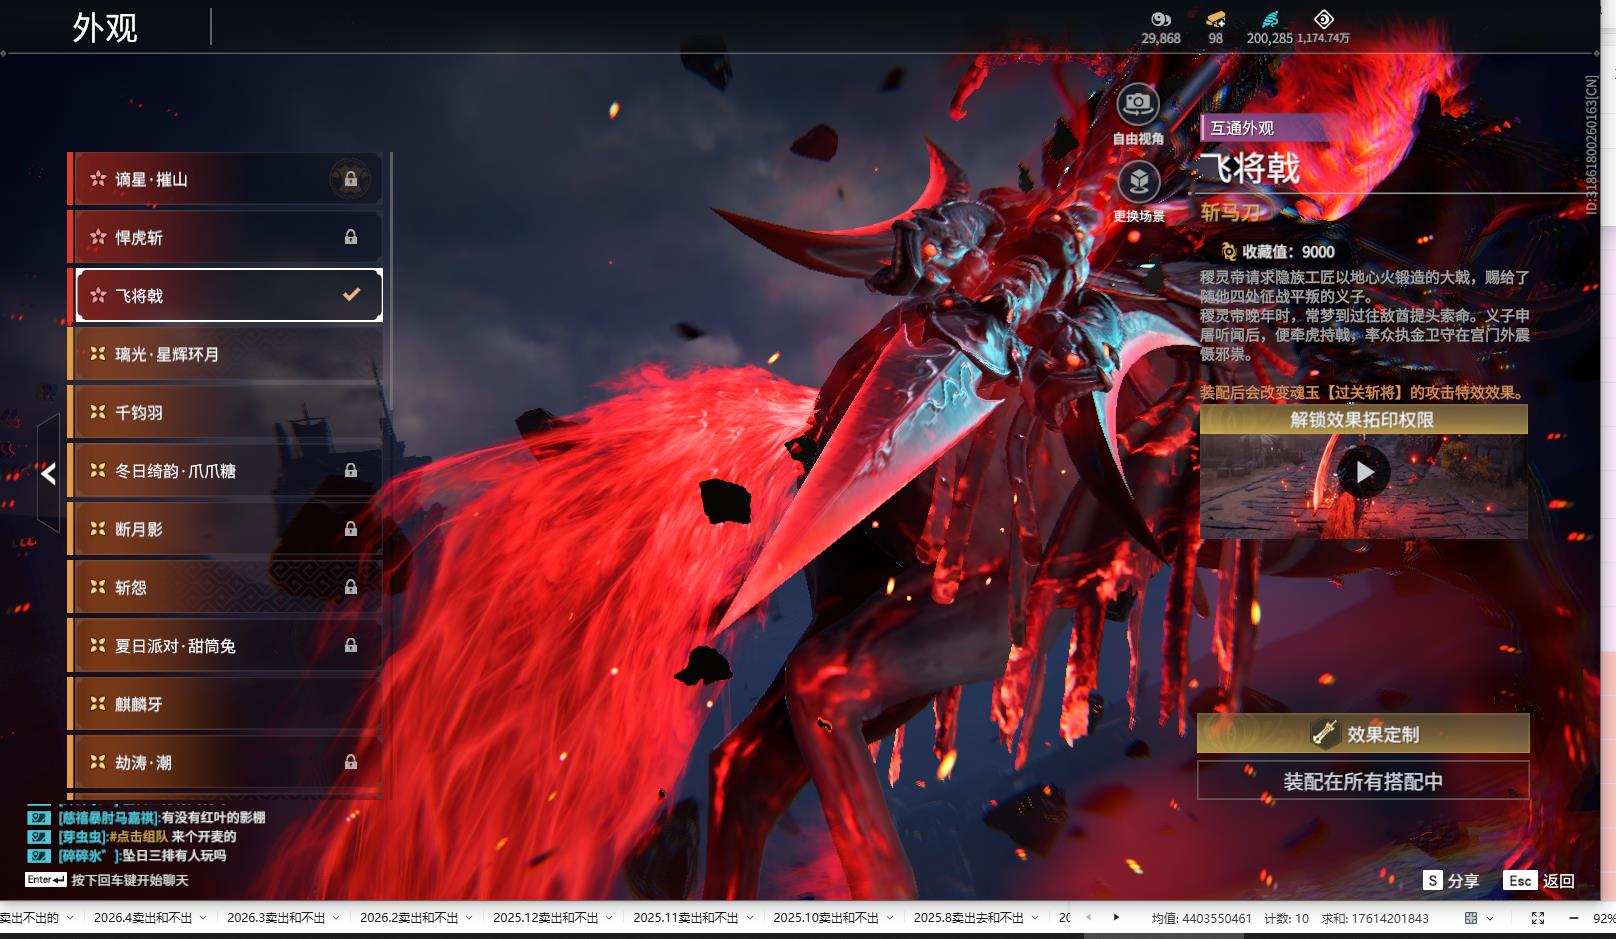Select the 斩怨 skin row
The height and width of the screenshot is (939, 1616).
pos(225,587)
